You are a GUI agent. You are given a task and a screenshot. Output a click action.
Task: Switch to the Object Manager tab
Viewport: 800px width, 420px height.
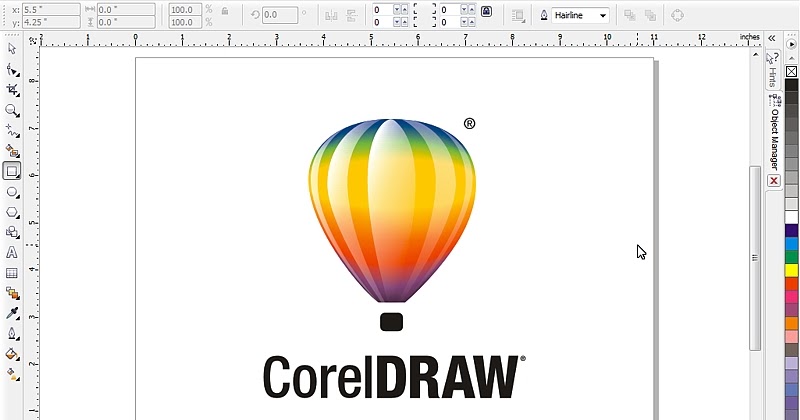[x=774, y=133]
